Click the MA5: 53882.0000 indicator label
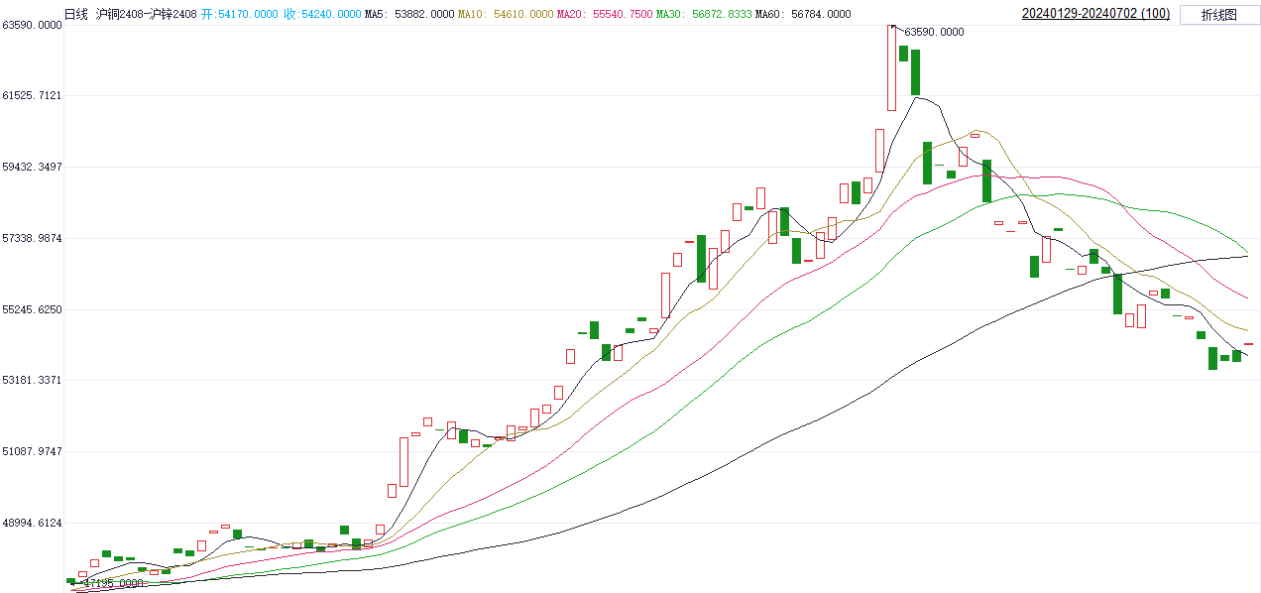Viewport: 1261px width, 593px height. click(x=410, y=14)
